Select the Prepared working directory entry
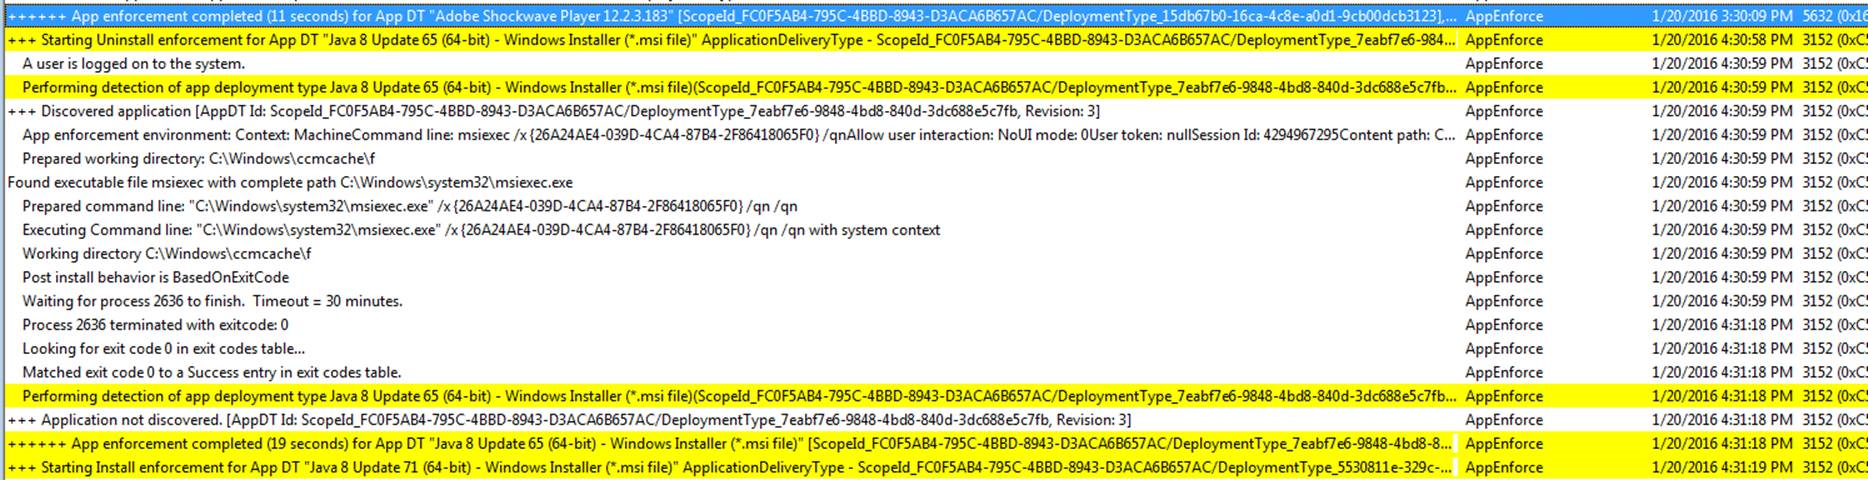This screenshot has width=1868, height=480. [934, 159]
